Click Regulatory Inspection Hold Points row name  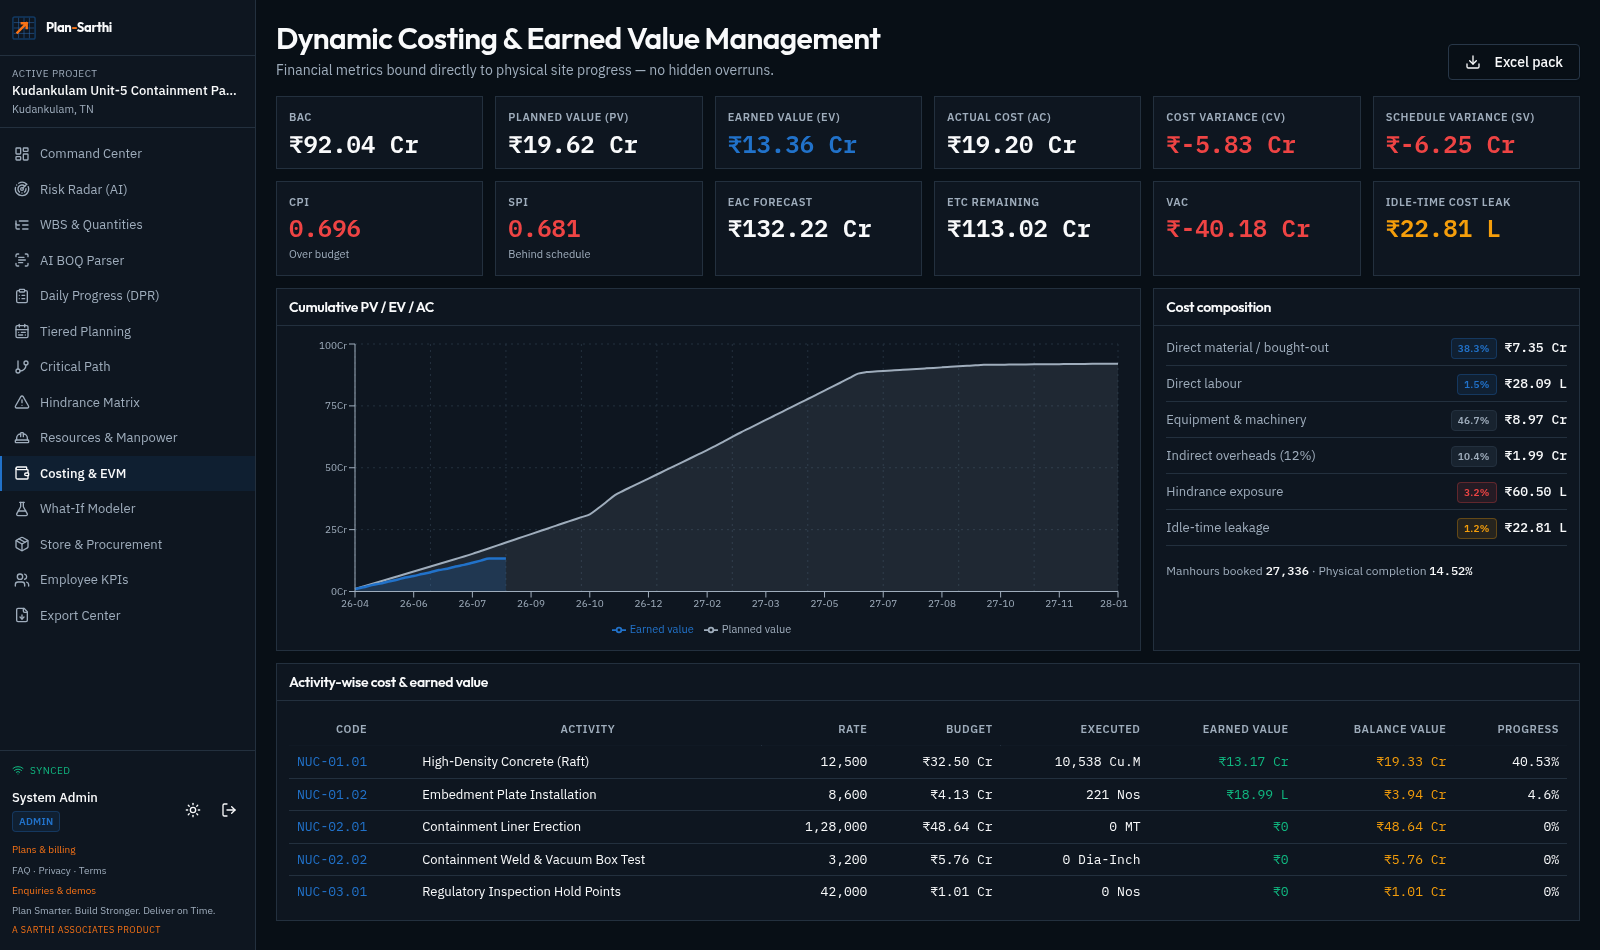pyautogui.click(x=521, y=892)
